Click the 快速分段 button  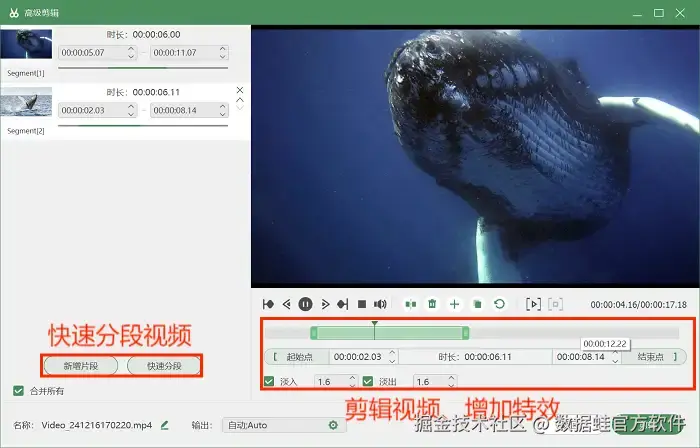coord(164,366)
